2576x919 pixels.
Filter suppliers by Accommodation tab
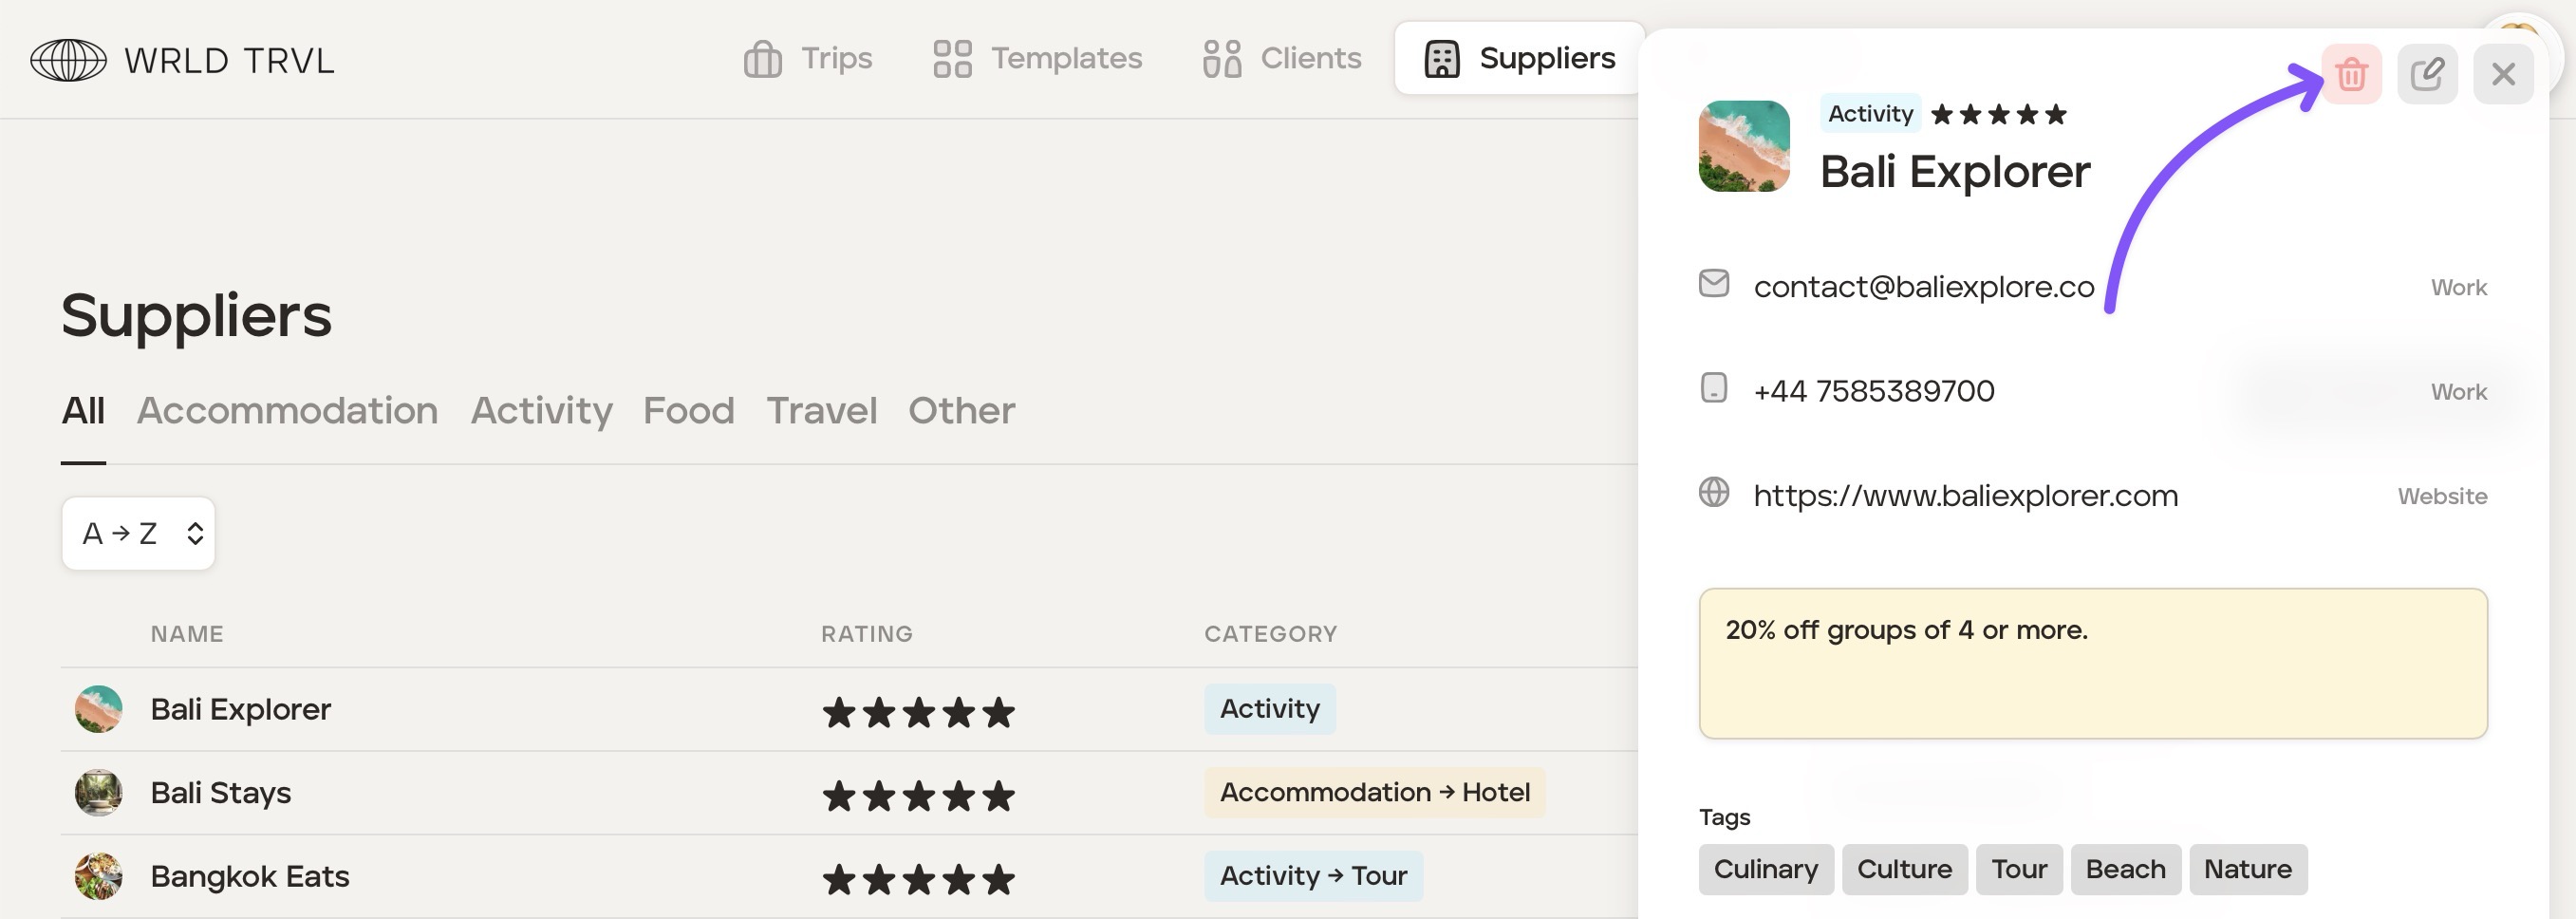pyautogui.click(x=287, y=411)
